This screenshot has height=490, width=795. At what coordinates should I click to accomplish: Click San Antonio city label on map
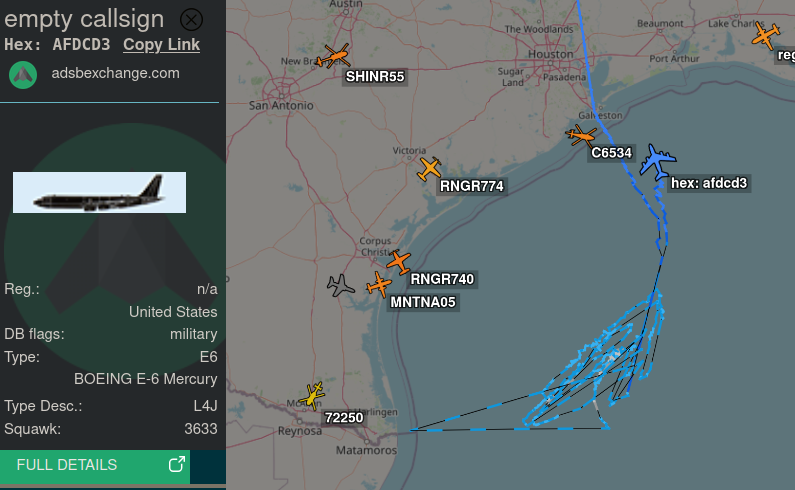tap(281, 106)
